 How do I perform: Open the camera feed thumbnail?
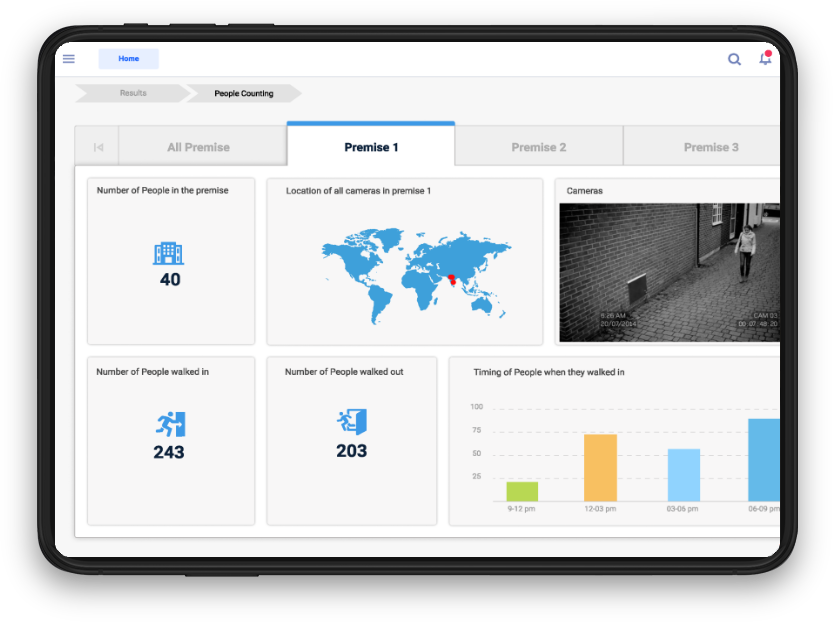(x=669, y=272)
